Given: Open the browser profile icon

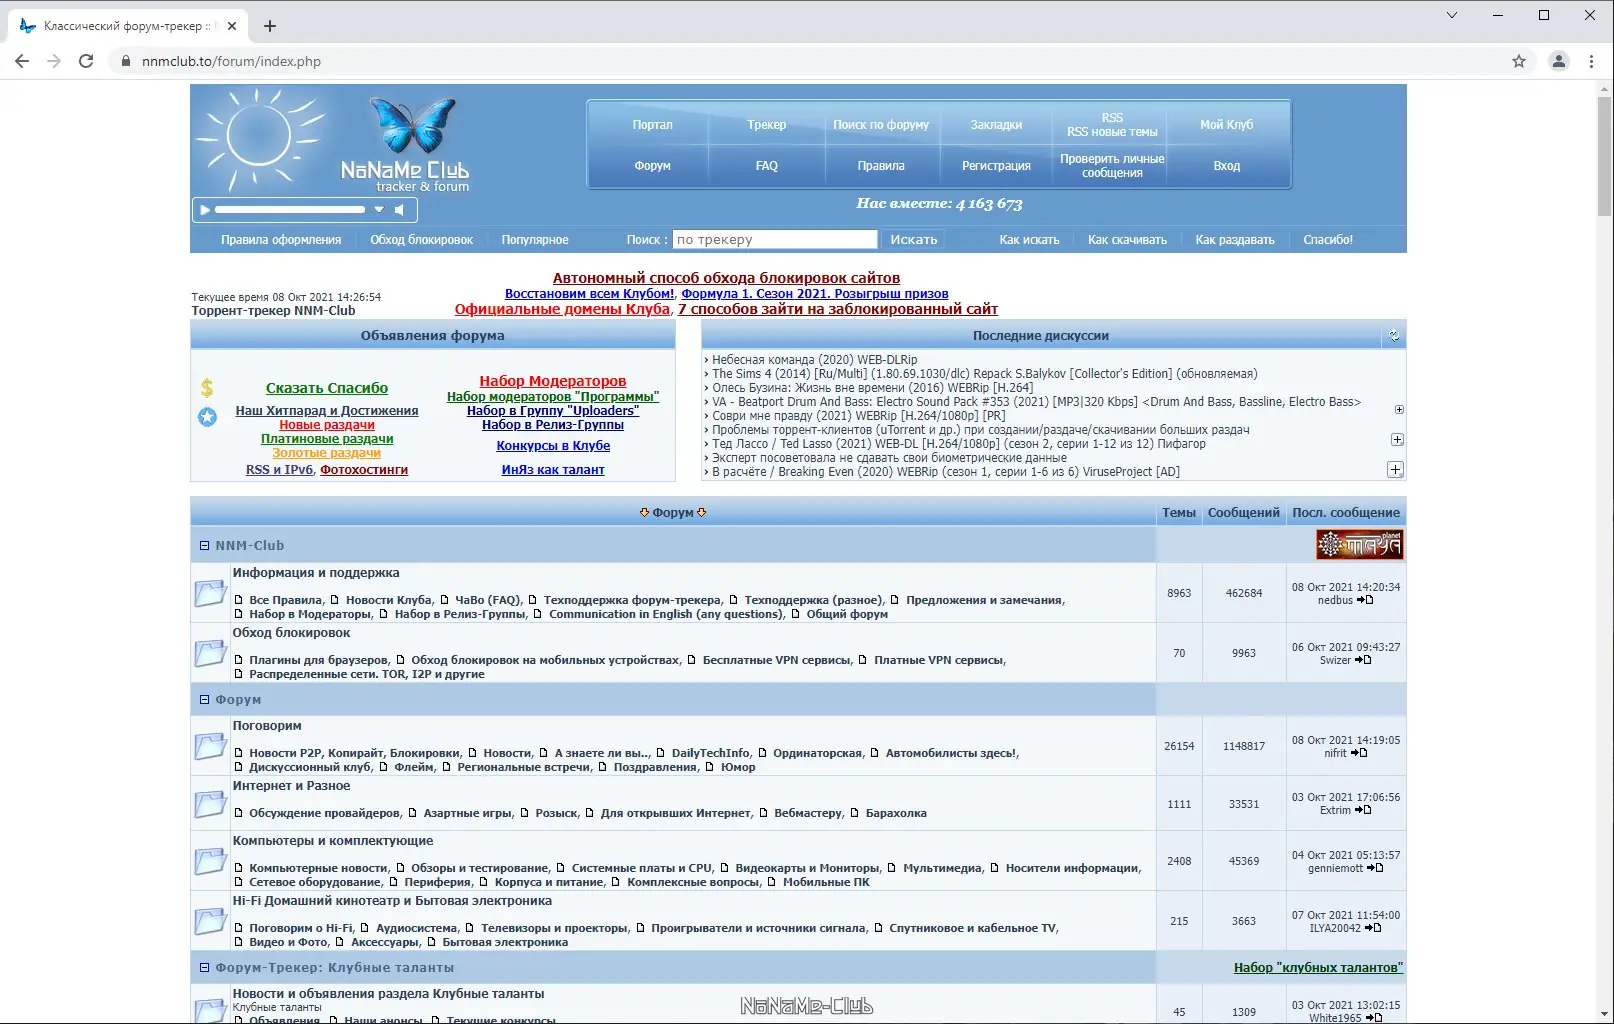Looking at the screenshot, I should [x=1558, y=61].
